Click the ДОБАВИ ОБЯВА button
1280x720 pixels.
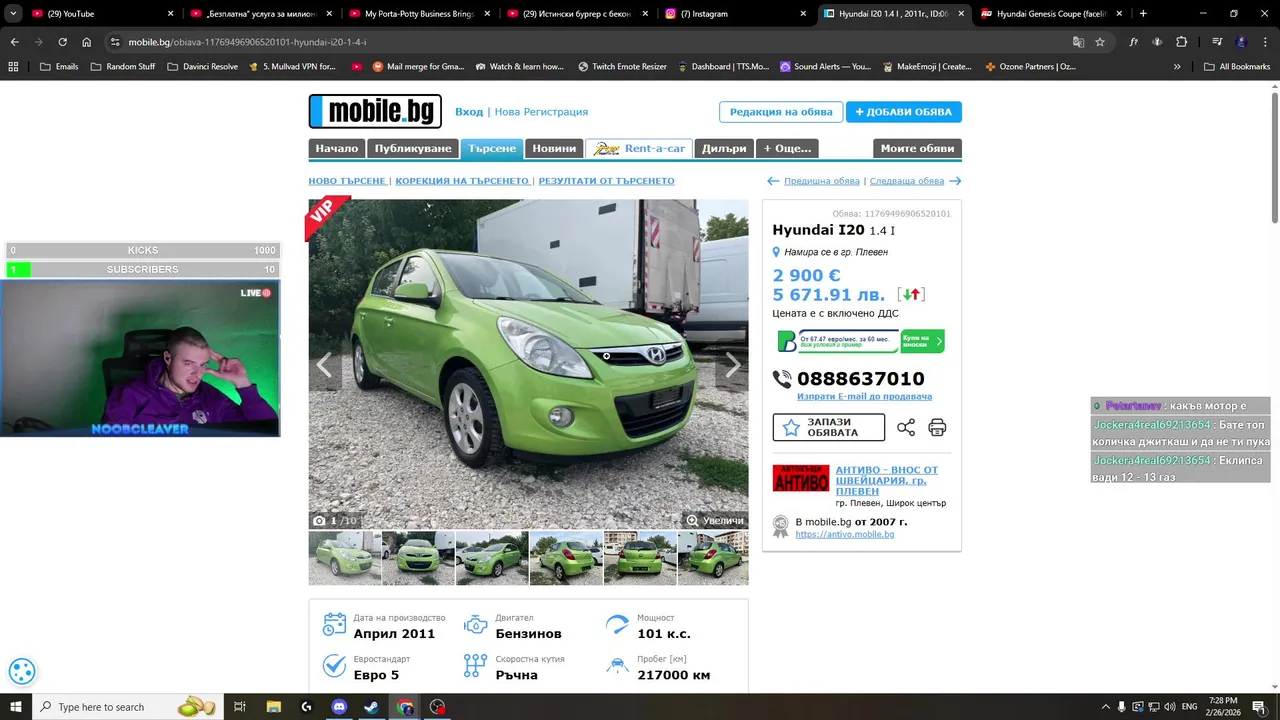[904, 112]
